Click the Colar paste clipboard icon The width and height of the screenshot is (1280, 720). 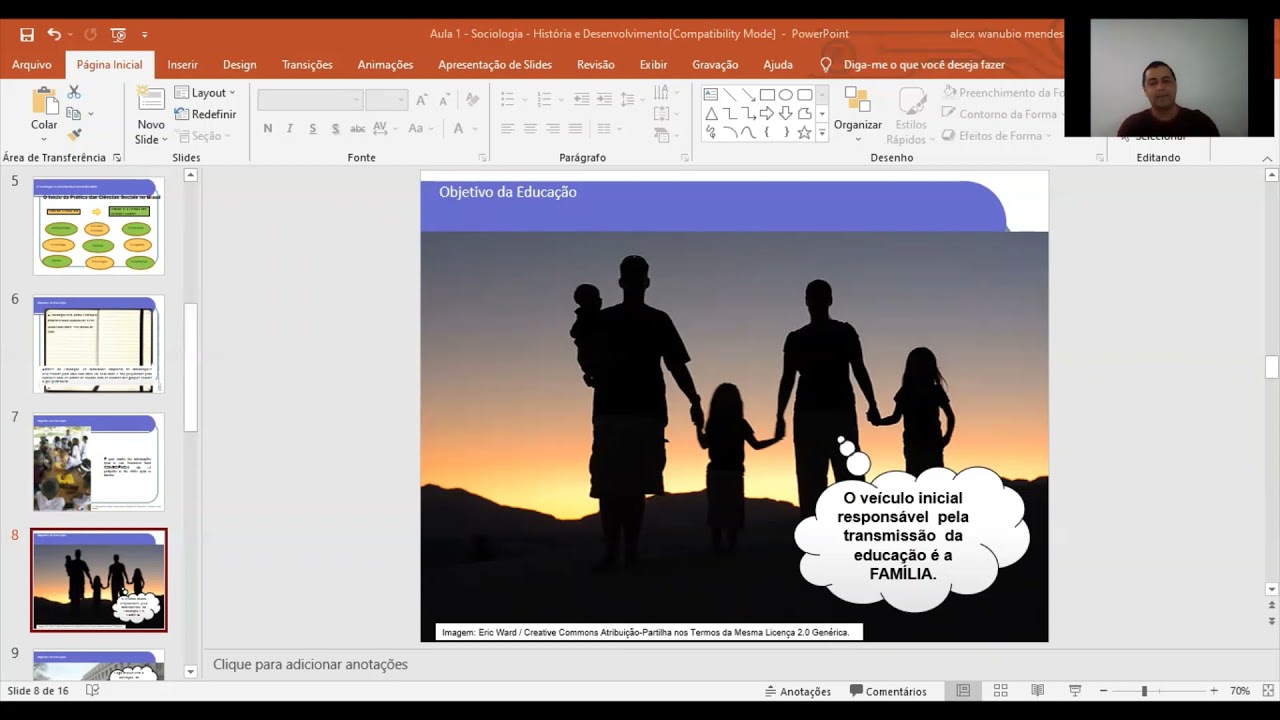(44, 101)
